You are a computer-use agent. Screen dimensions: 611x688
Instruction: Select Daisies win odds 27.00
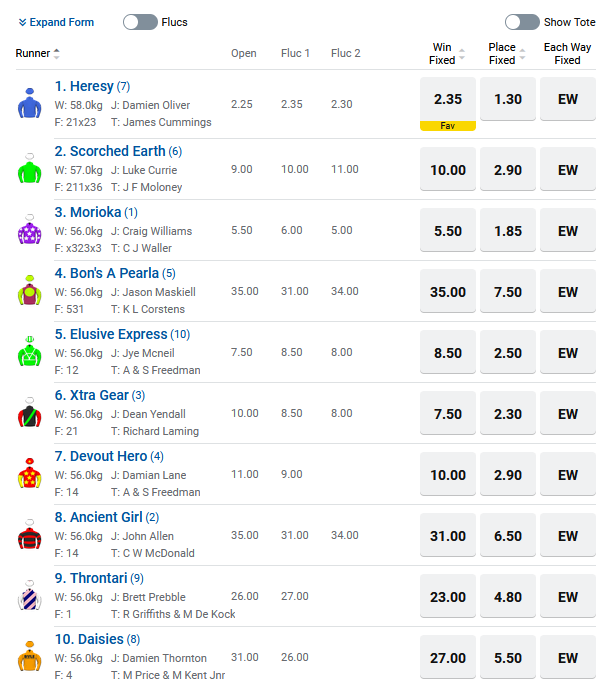(x=447, y=658)
